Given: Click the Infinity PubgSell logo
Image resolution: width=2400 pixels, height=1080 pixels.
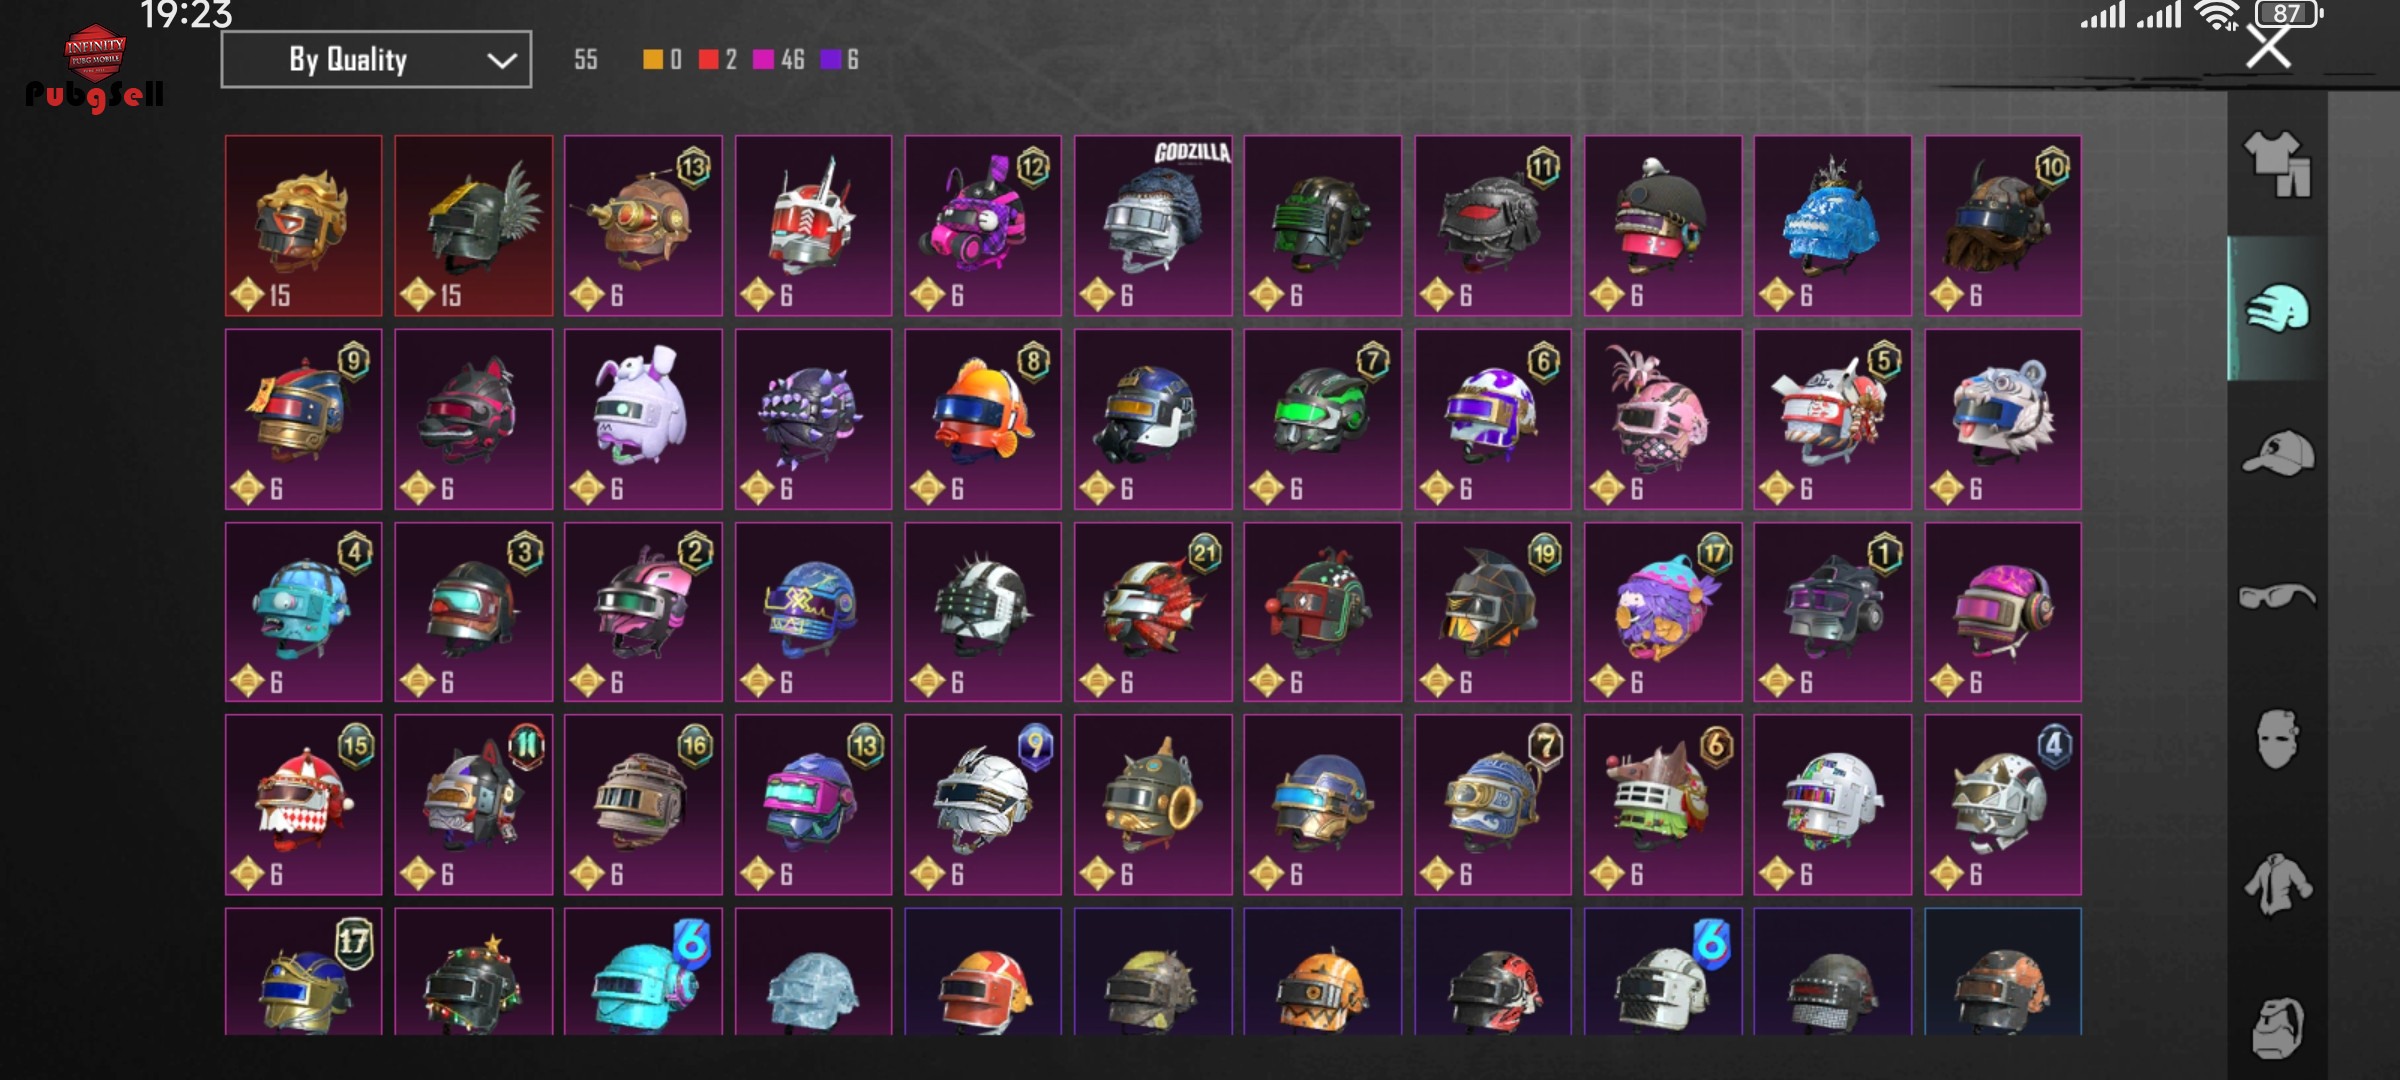Looking at the screenshot, I should (95, 67).
